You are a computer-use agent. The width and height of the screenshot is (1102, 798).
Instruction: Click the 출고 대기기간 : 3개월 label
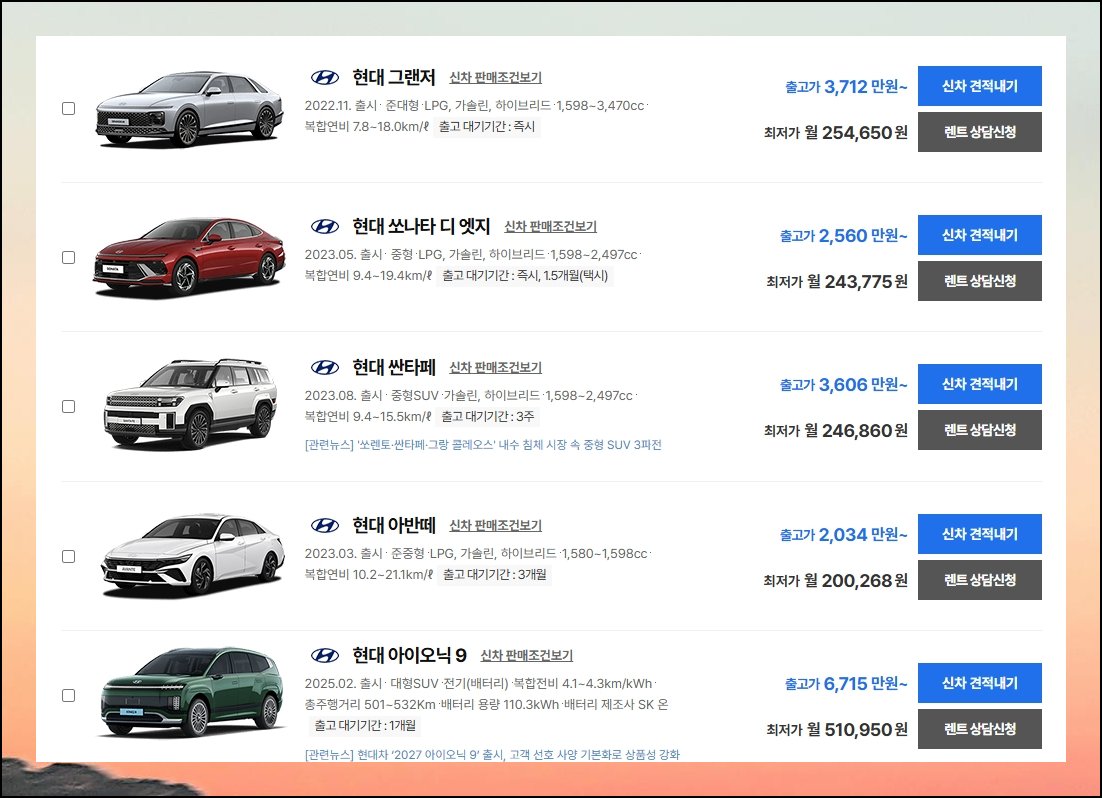click(x=494, y=574)
